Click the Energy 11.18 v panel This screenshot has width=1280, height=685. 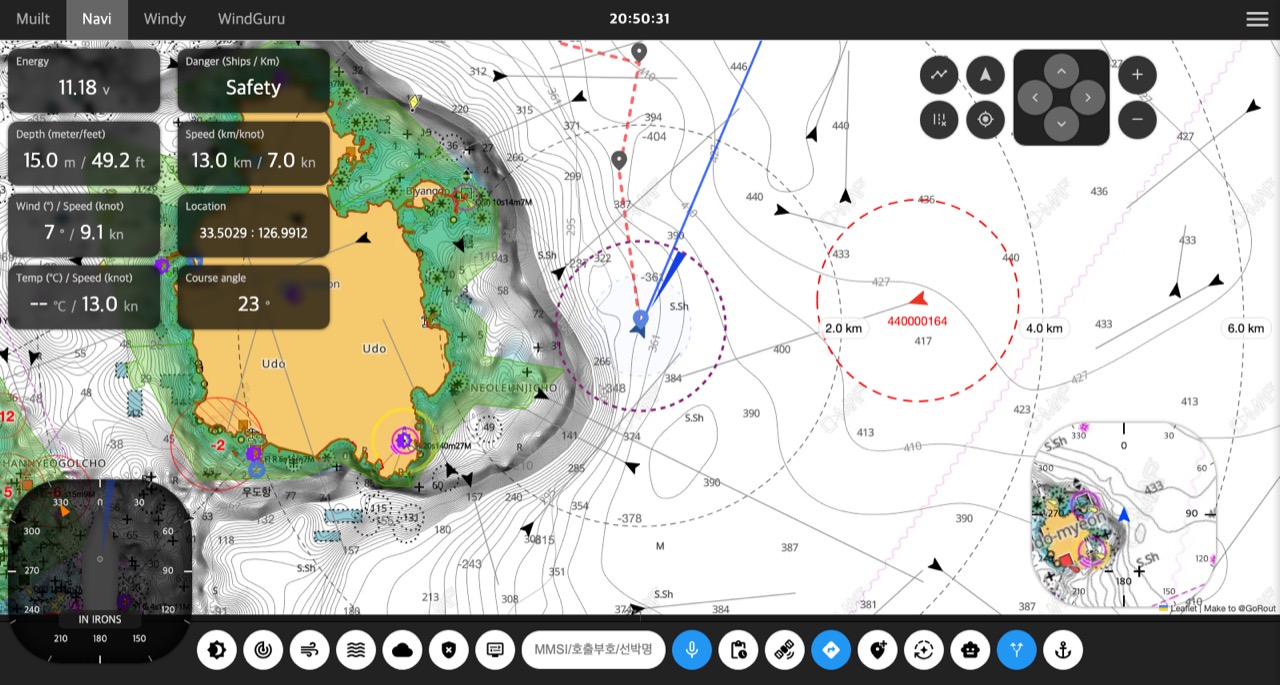(84, 80)
